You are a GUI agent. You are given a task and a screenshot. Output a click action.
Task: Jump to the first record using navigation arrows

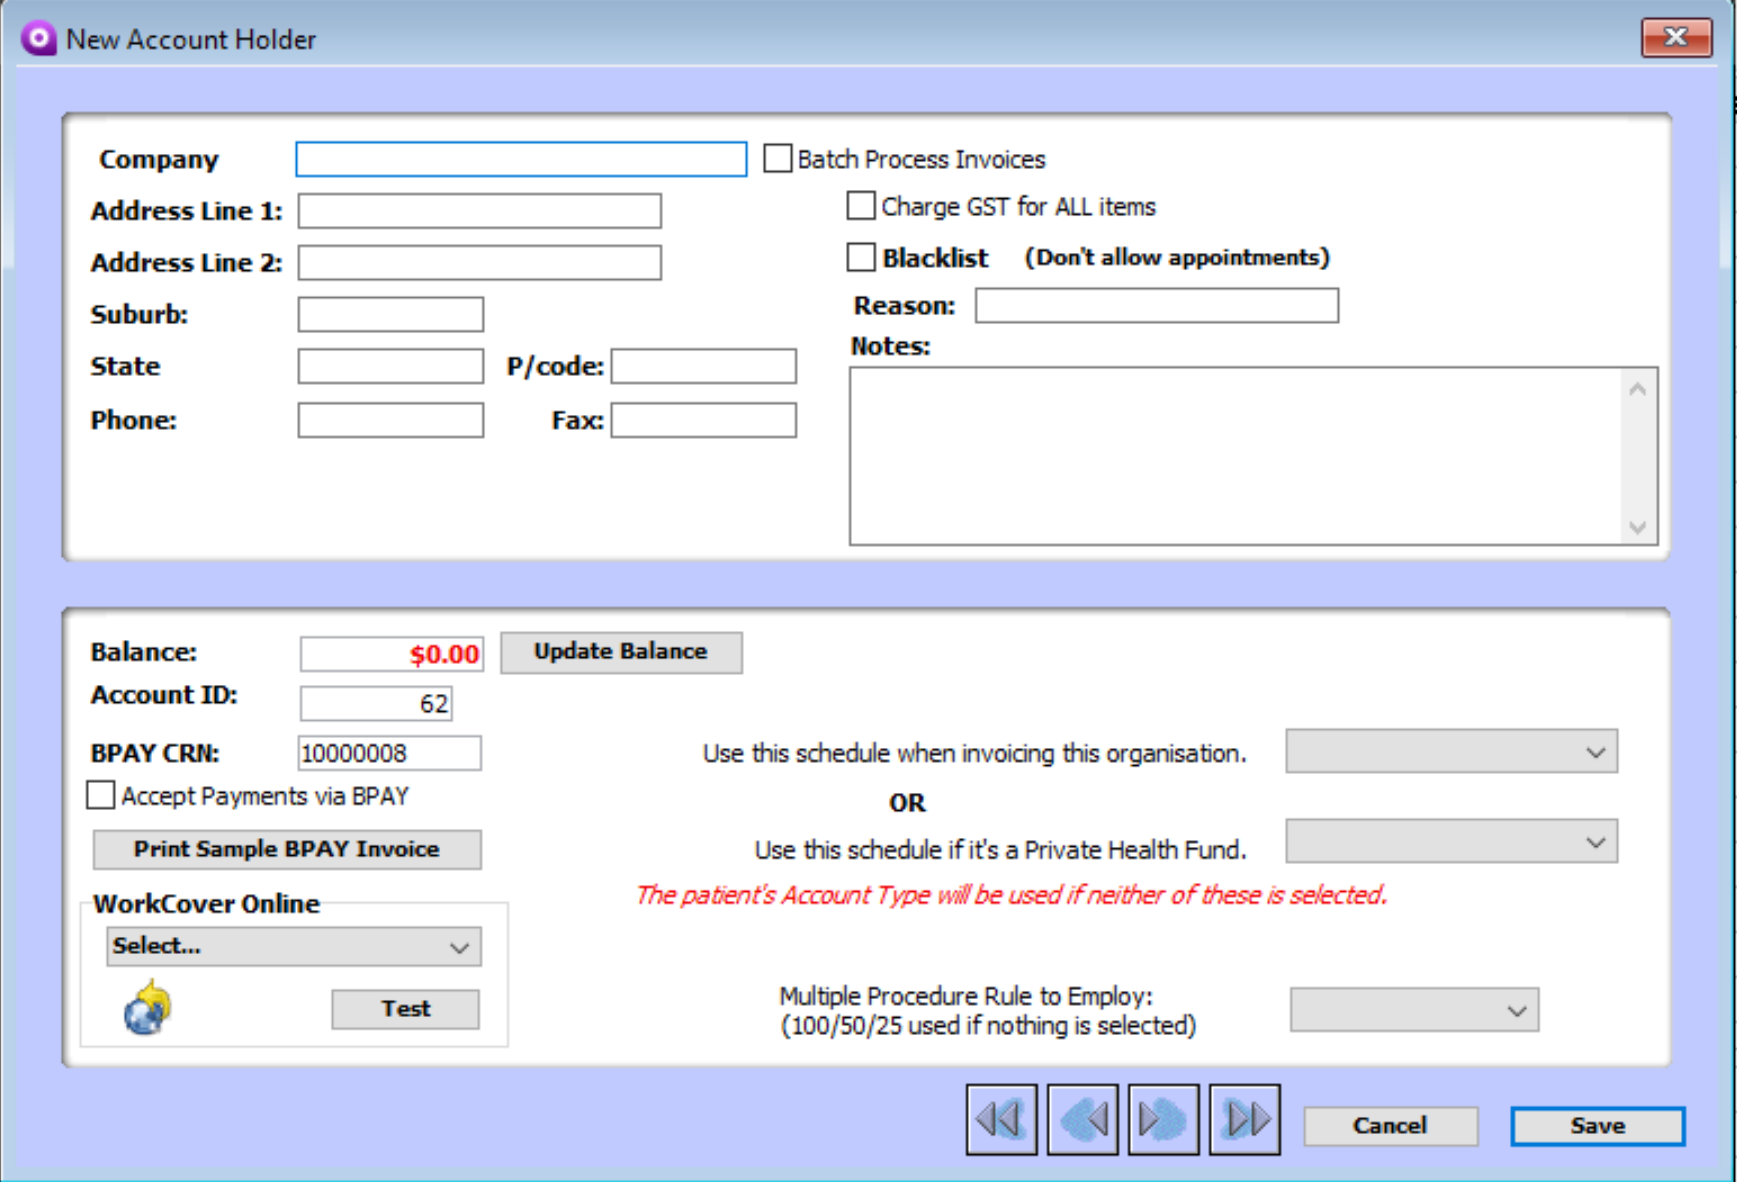[1000, 1119]
